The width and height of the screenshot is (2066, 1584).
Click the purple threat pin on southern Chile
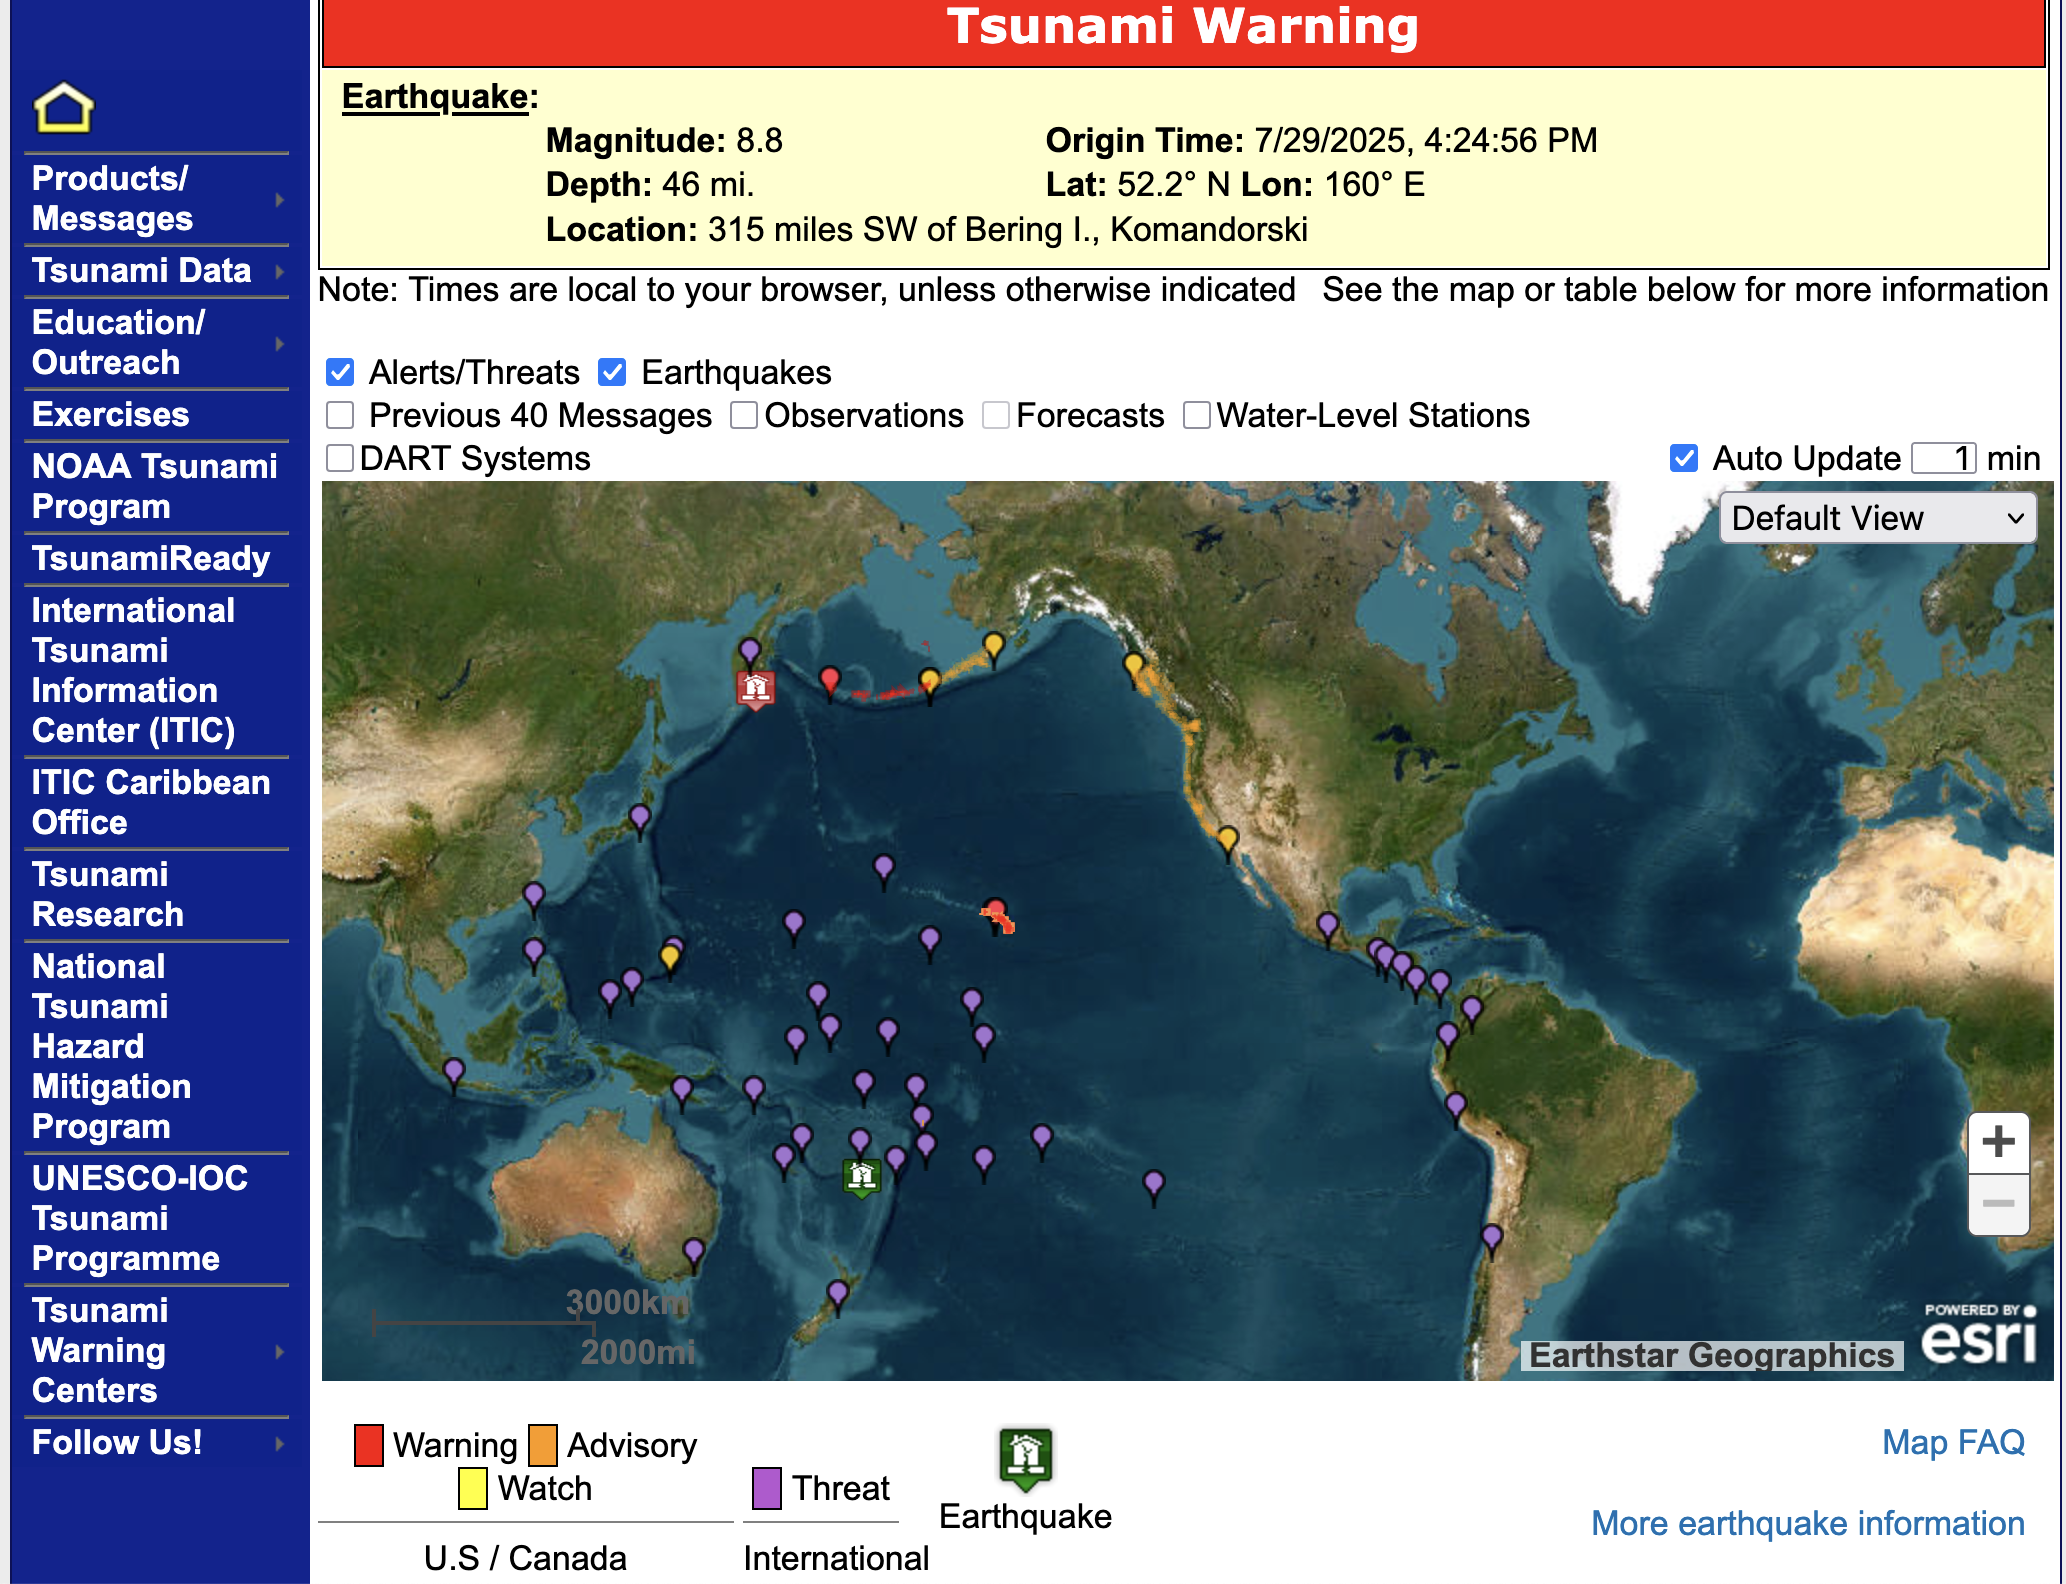[1492, 1241]
